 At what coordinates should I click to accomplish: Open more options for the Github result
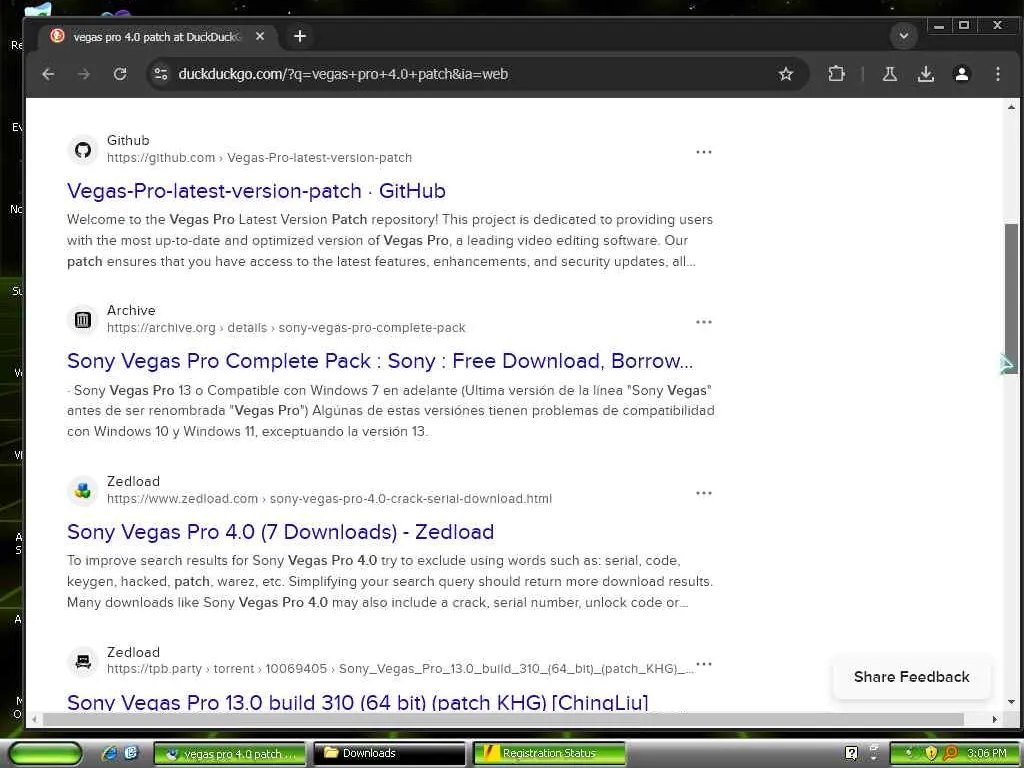703,152
